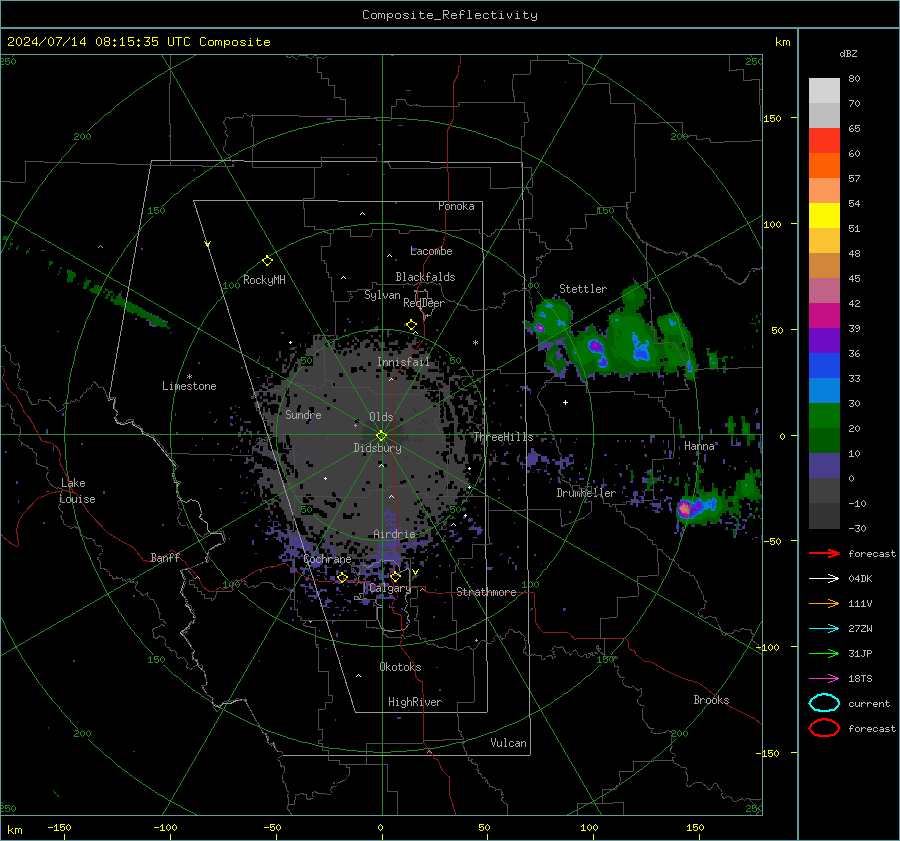Click the Innisfail city label
The height and width of the screenshot is (841, 900).
(403, 362)
